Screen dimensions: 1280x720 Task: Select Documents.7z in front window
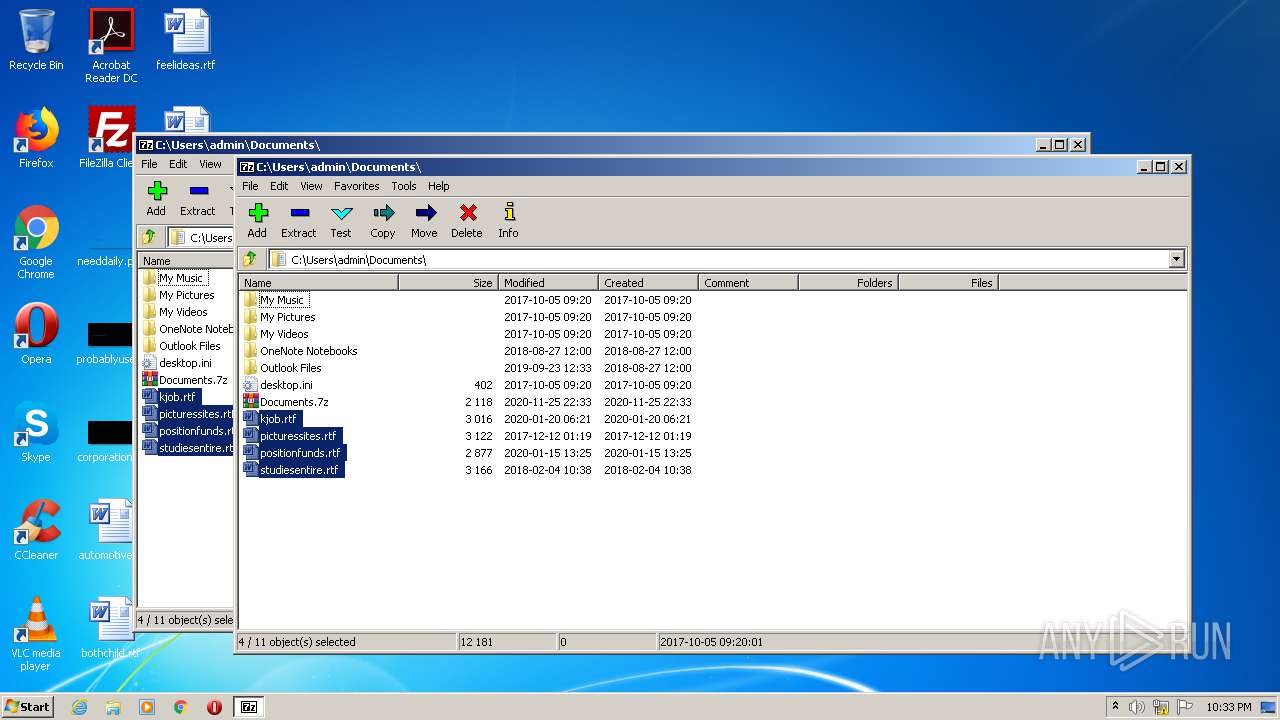point(285,402)
